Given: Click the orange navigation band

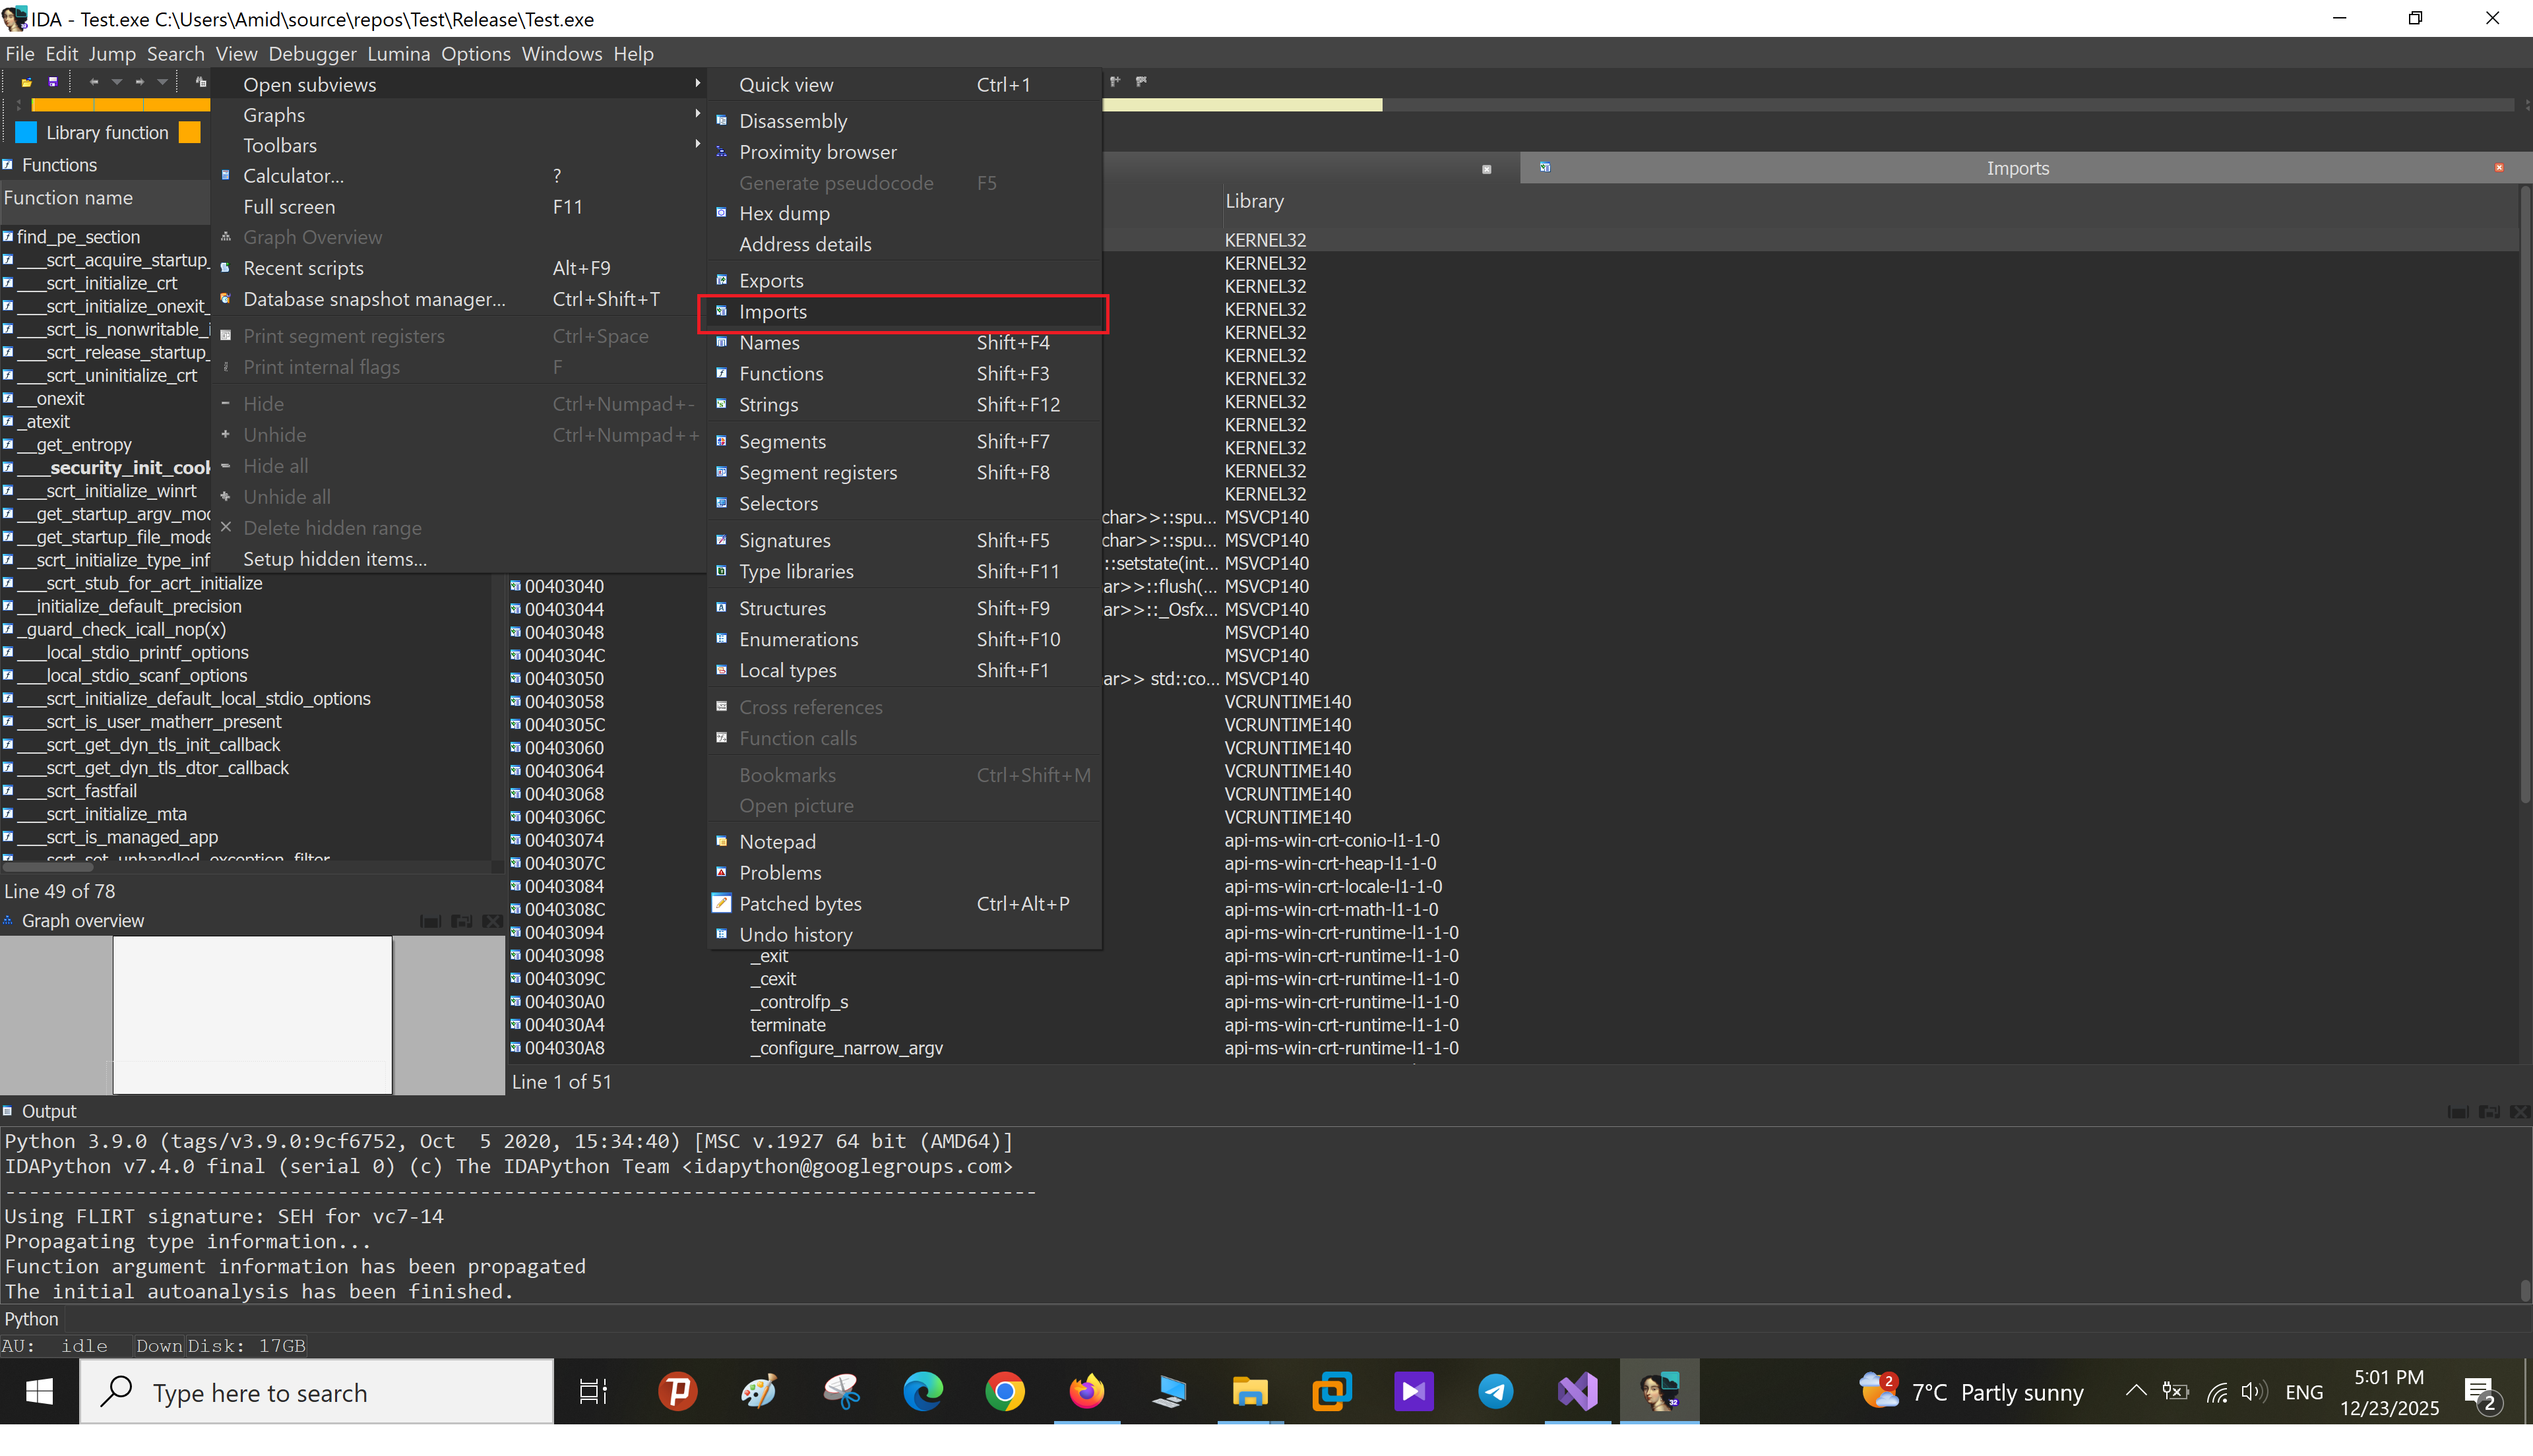Looking at the screenshot, I should (x=120, y=105).
